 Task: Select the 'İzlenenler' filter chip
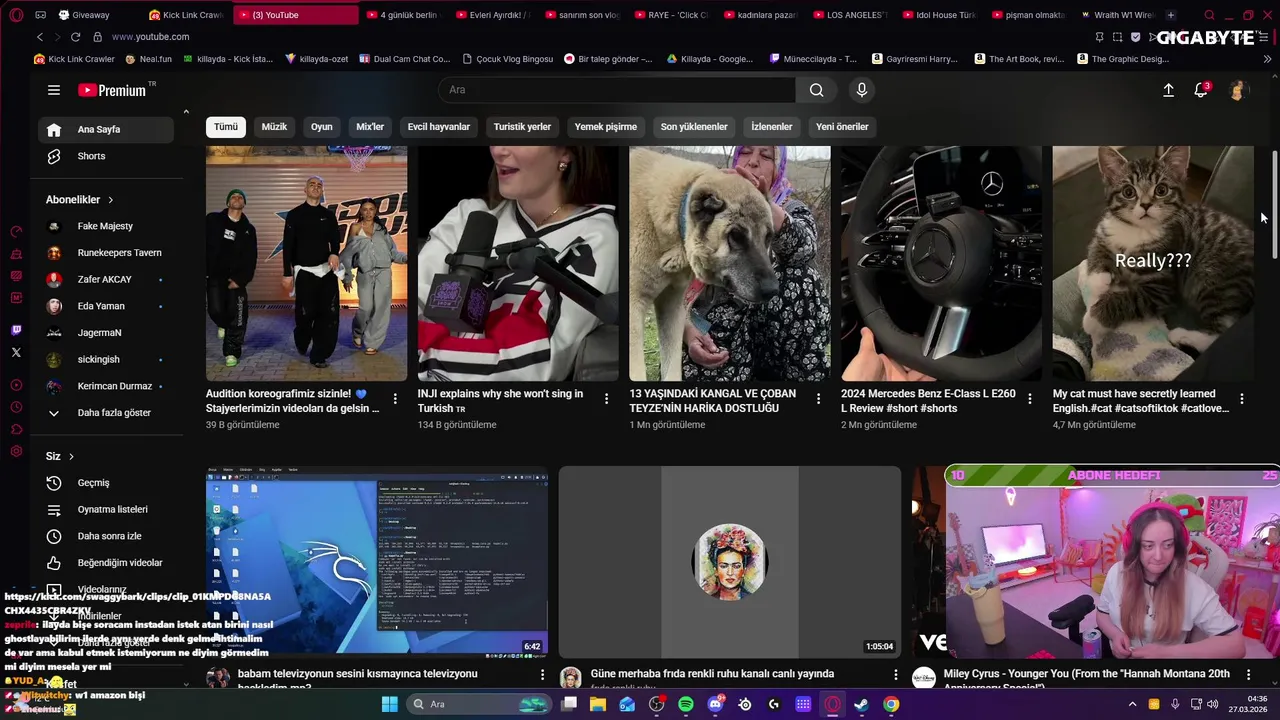click(772, 127)
